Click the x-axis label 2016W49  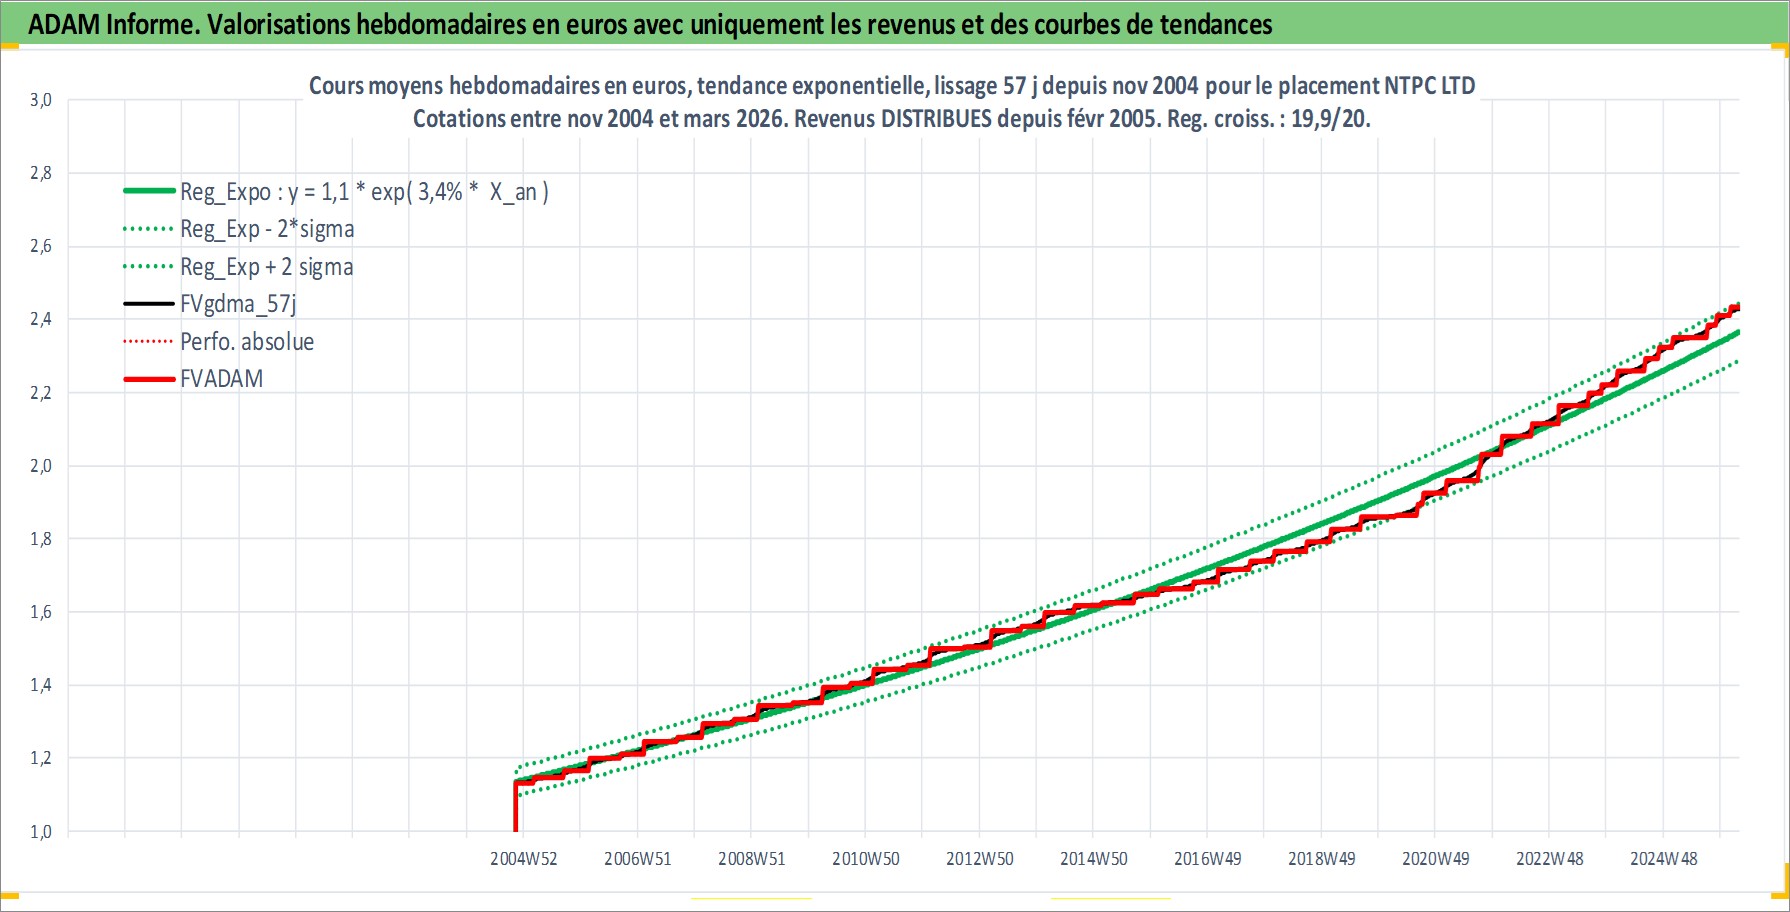tap(1207, 859)
